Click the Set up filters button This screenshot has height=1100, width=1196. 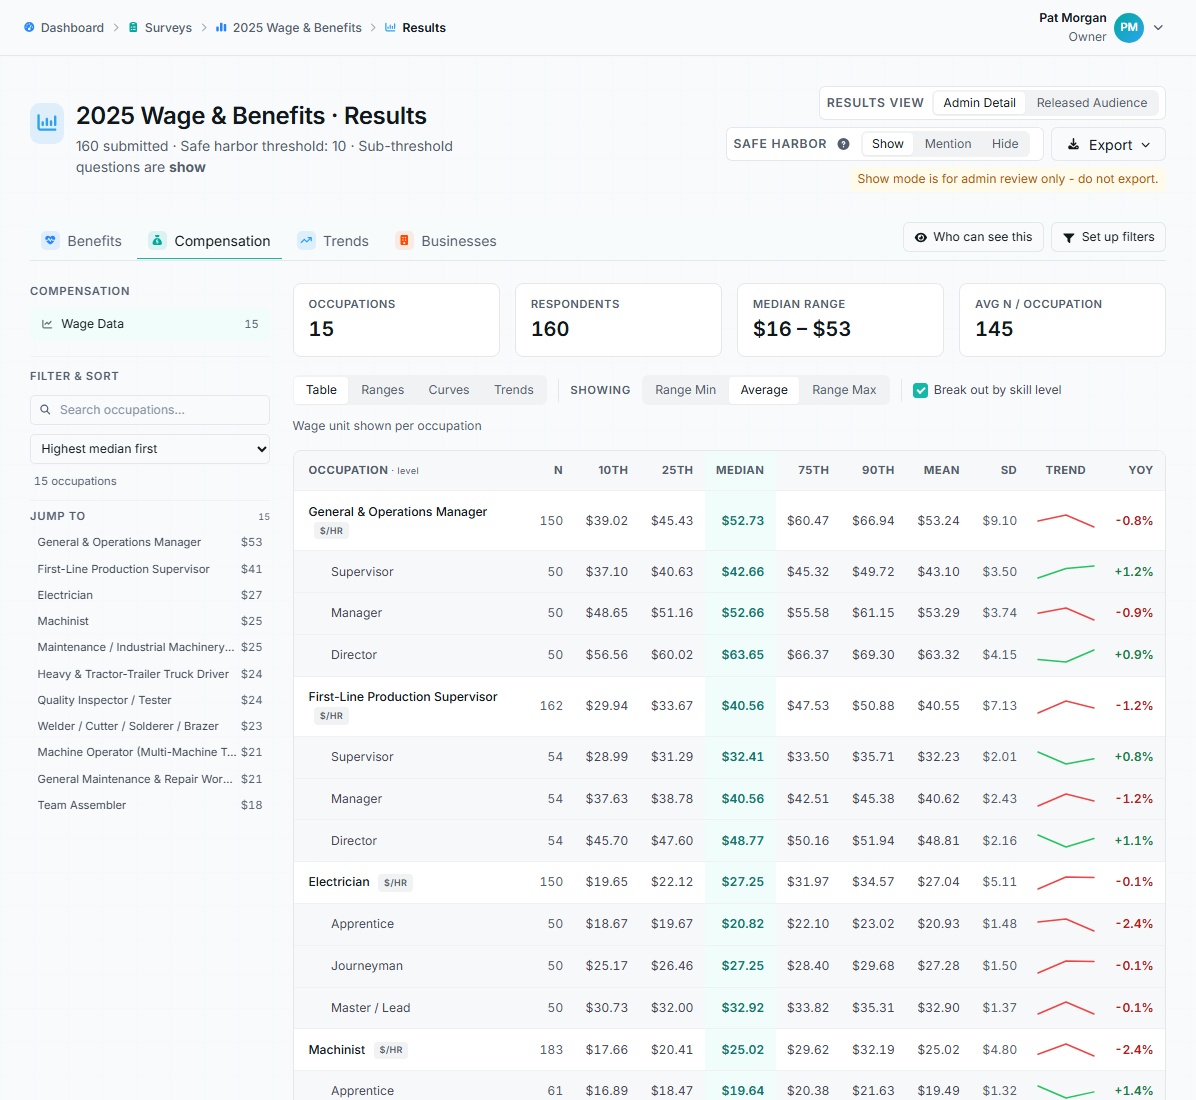coord(1108,237)
